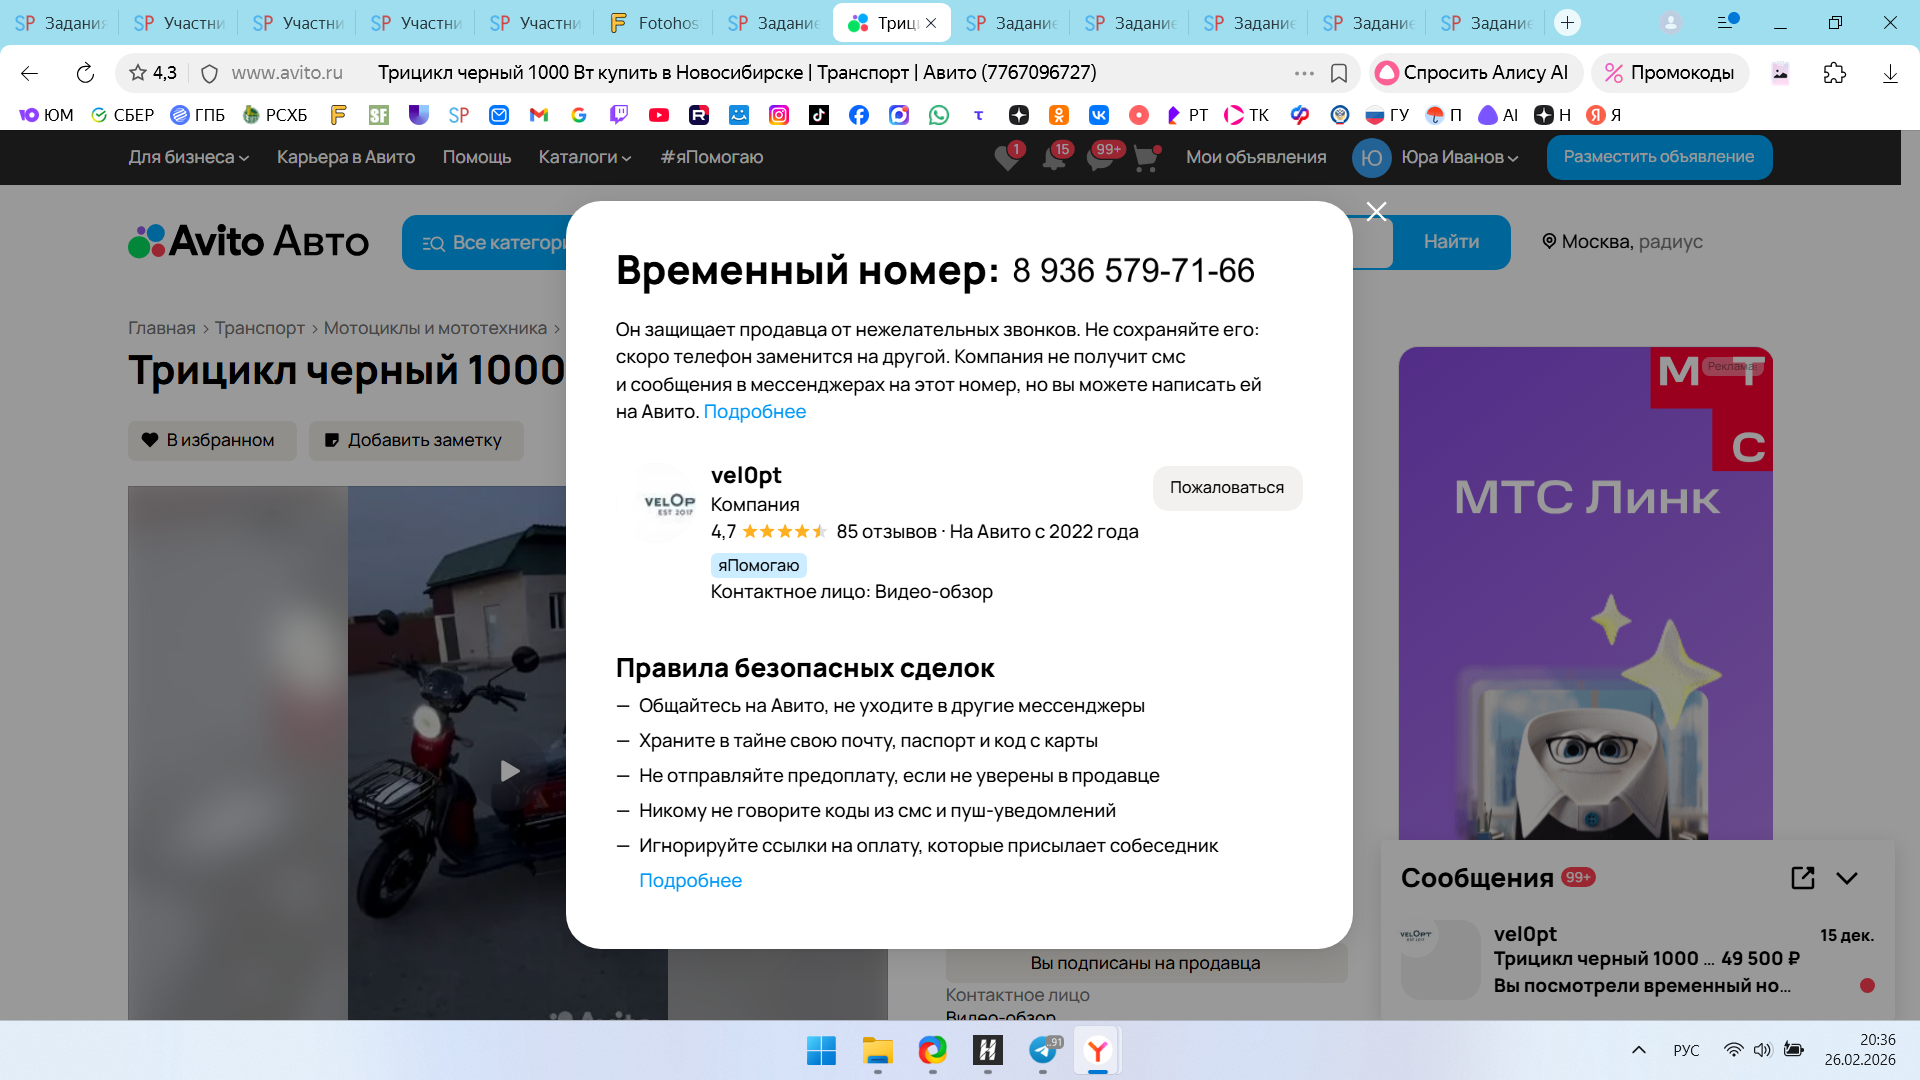The image size is (1920, 1080).
Task: Open favorites heart icon in header
Action: point(1007,158)
